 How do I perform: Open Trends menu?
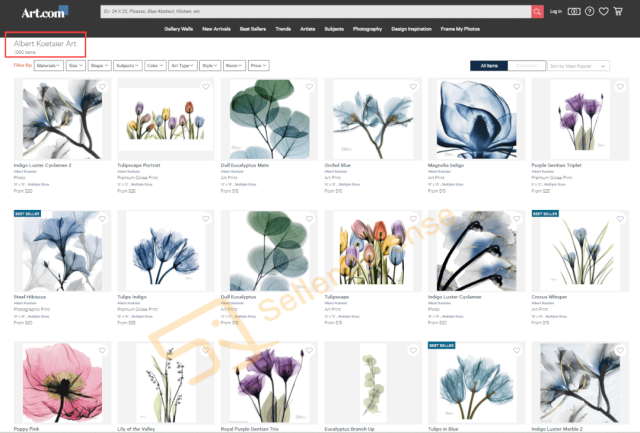coord(283,29)
